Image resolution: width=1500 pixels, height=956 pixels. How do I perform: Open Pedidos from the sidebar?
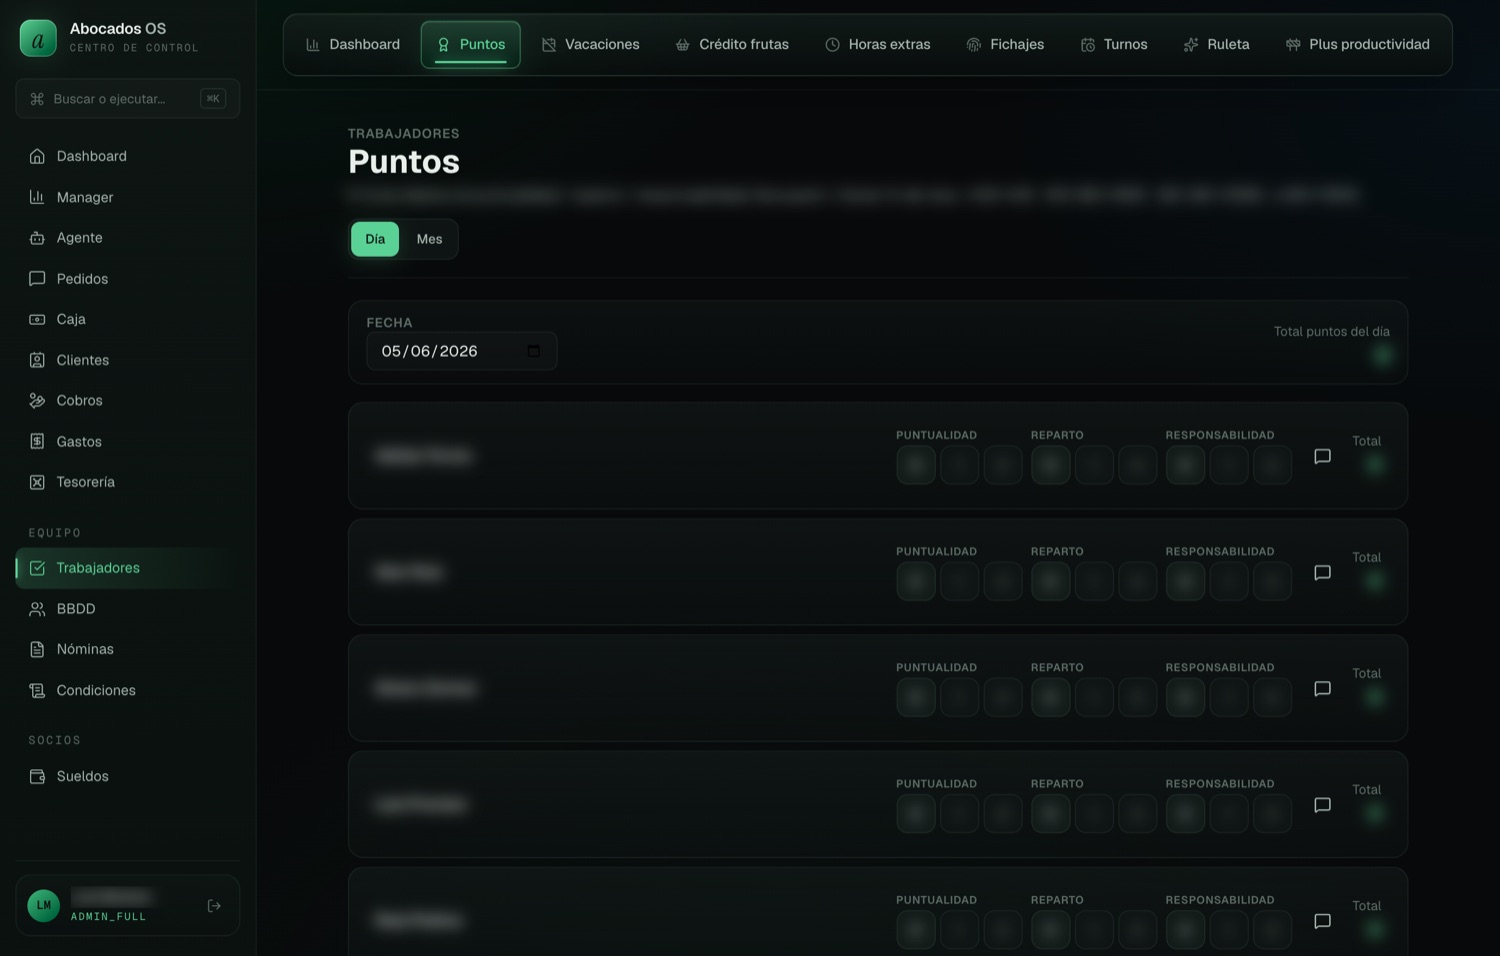pyautogui.click(x=127, y=279)
